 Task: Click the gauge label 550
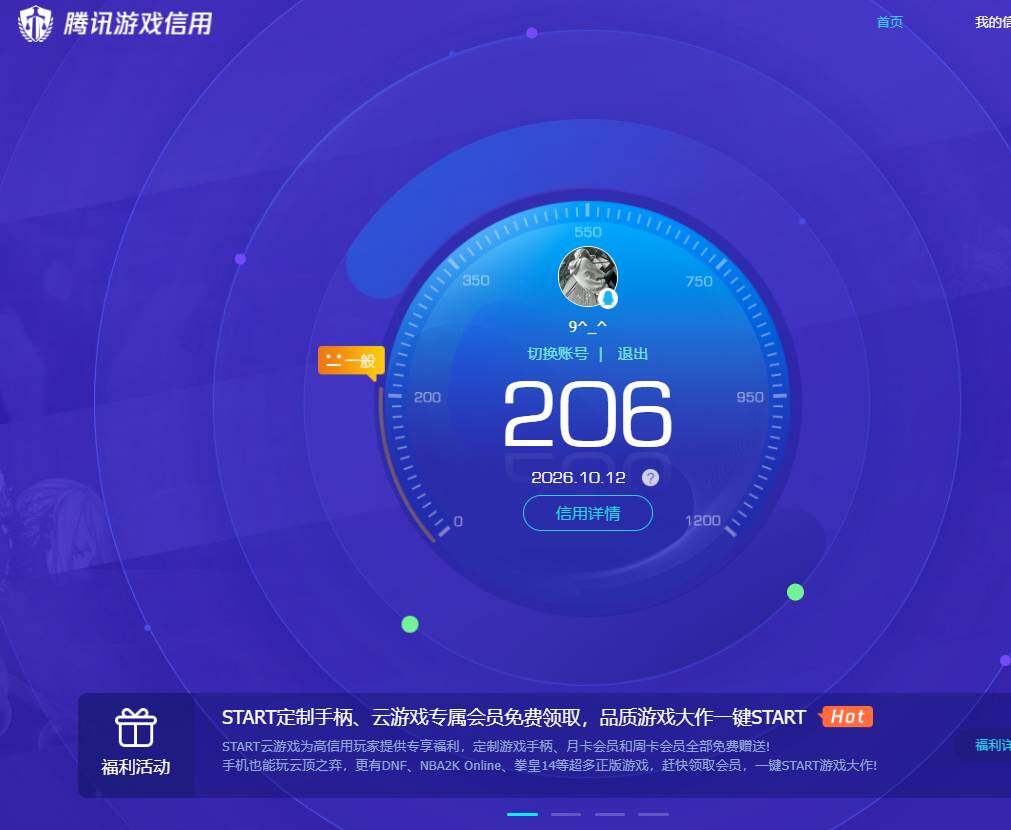[x=587, y=232]
